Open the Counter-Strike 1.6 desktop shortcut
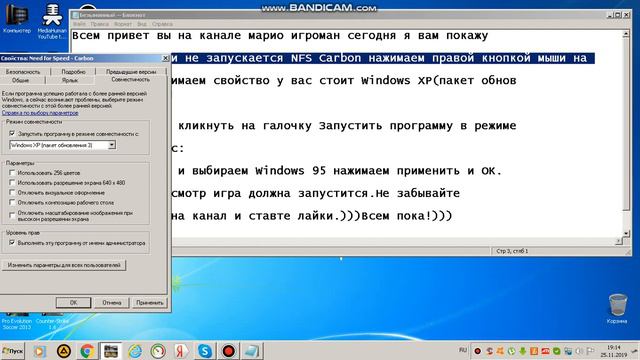Image resolution: width=640 pixels, height=360 pixels. coord(52,322)
